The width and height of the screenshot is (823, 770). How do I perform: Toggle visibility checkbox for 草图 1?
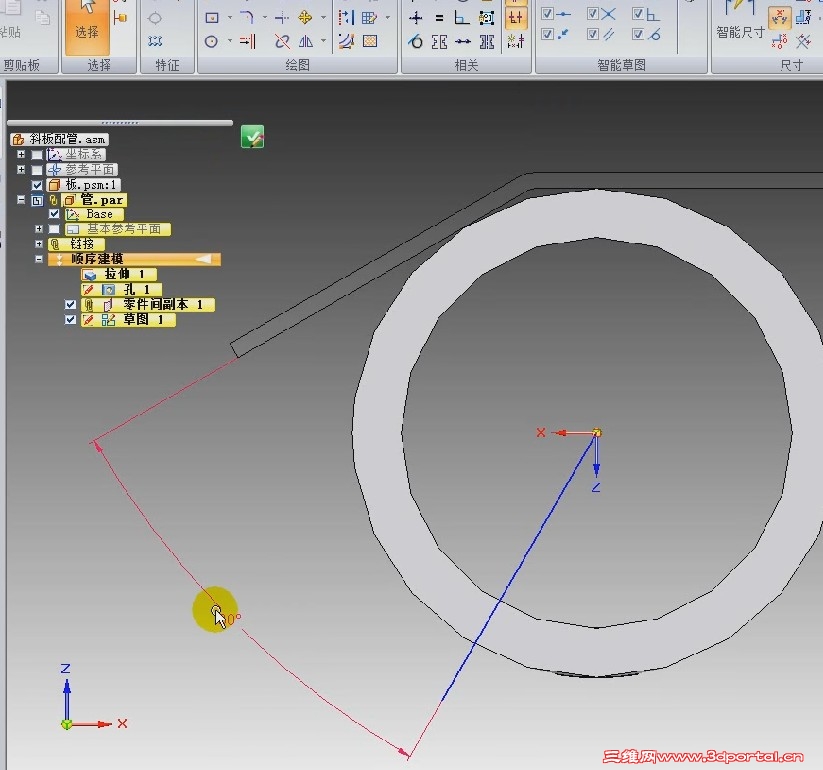(x=70, y=320)
